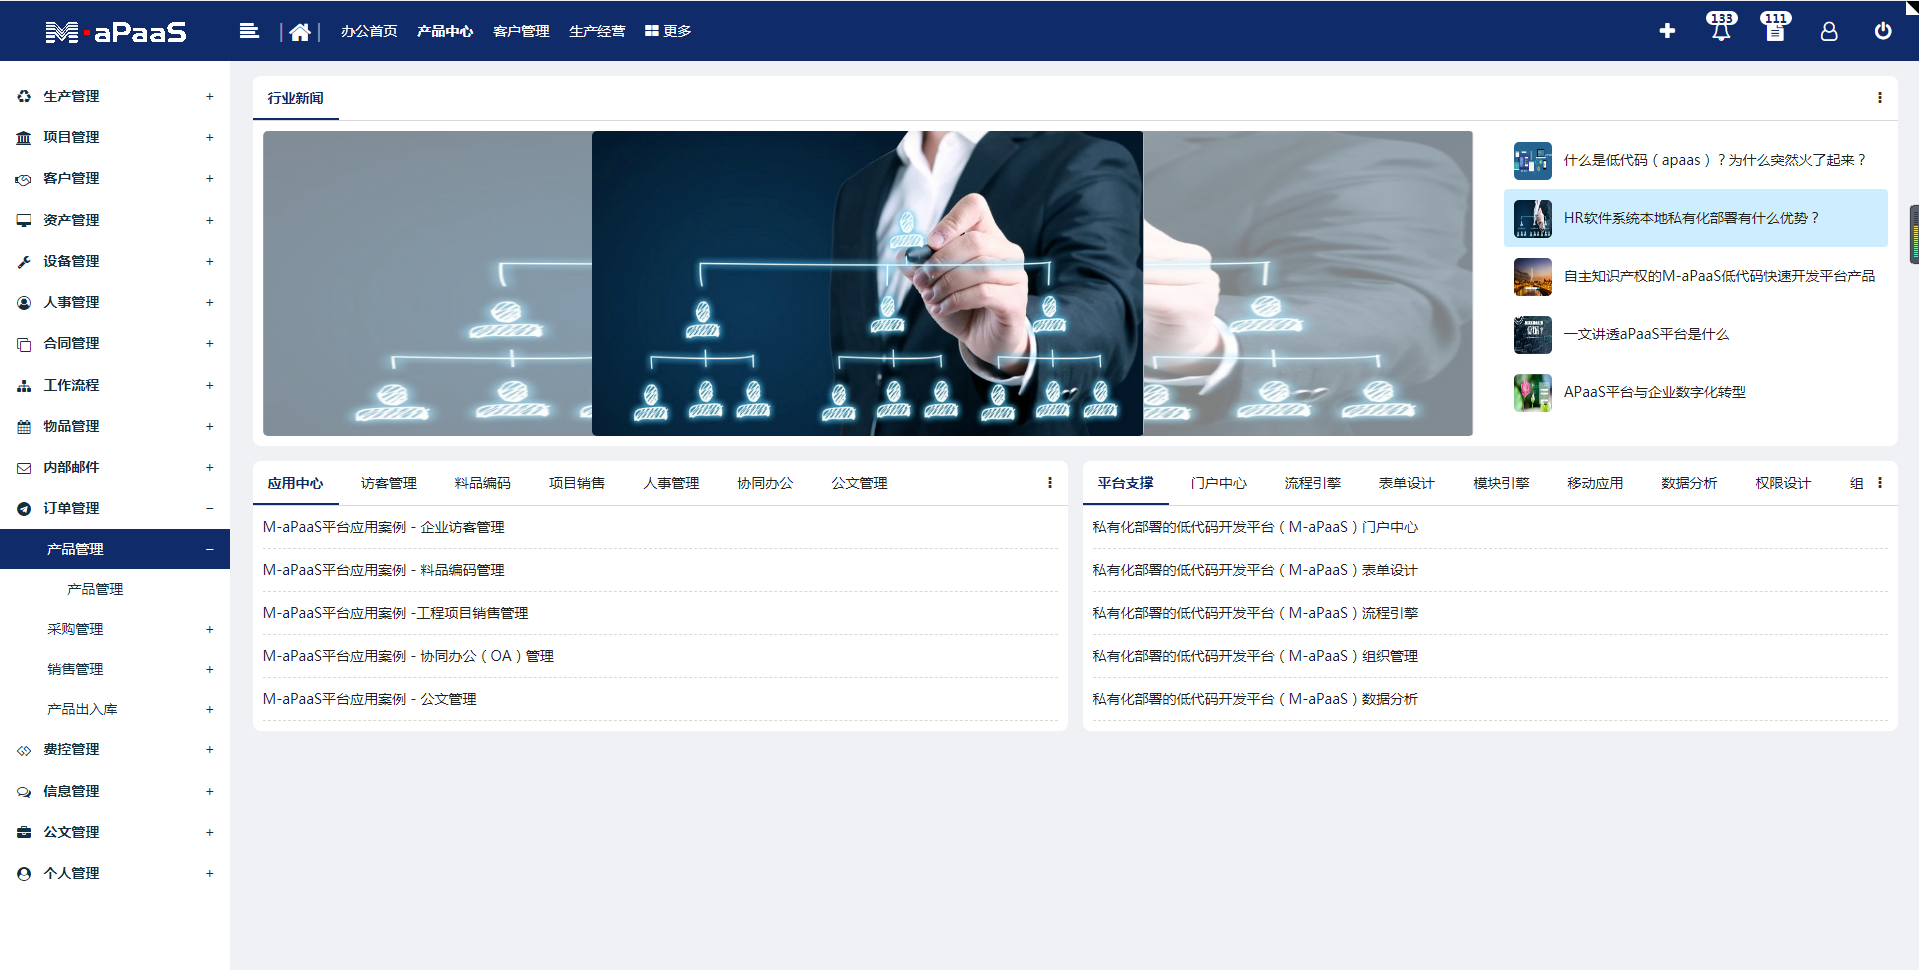The image size is (1919, 970).
Task: Collapse the highlighted 产品管理 submenu
Action: tap(209, 549)
